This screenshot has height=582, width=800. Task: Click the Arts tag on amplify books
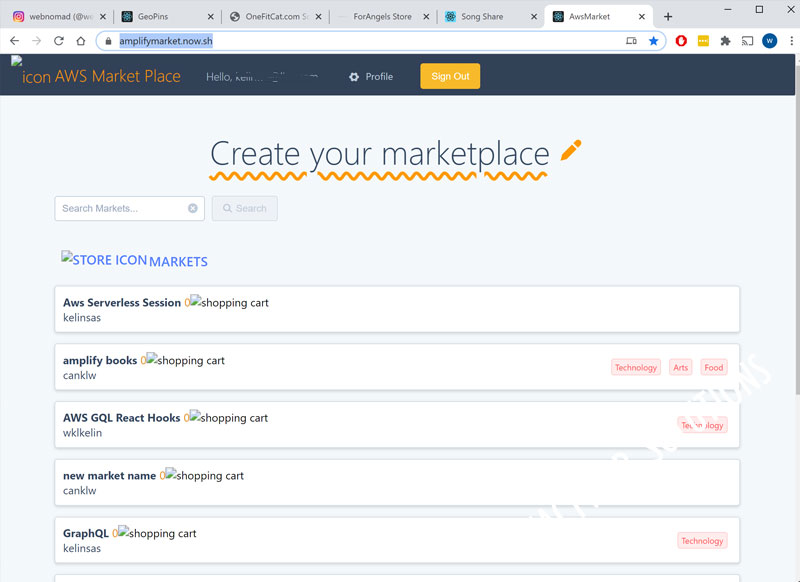(681, 367)
